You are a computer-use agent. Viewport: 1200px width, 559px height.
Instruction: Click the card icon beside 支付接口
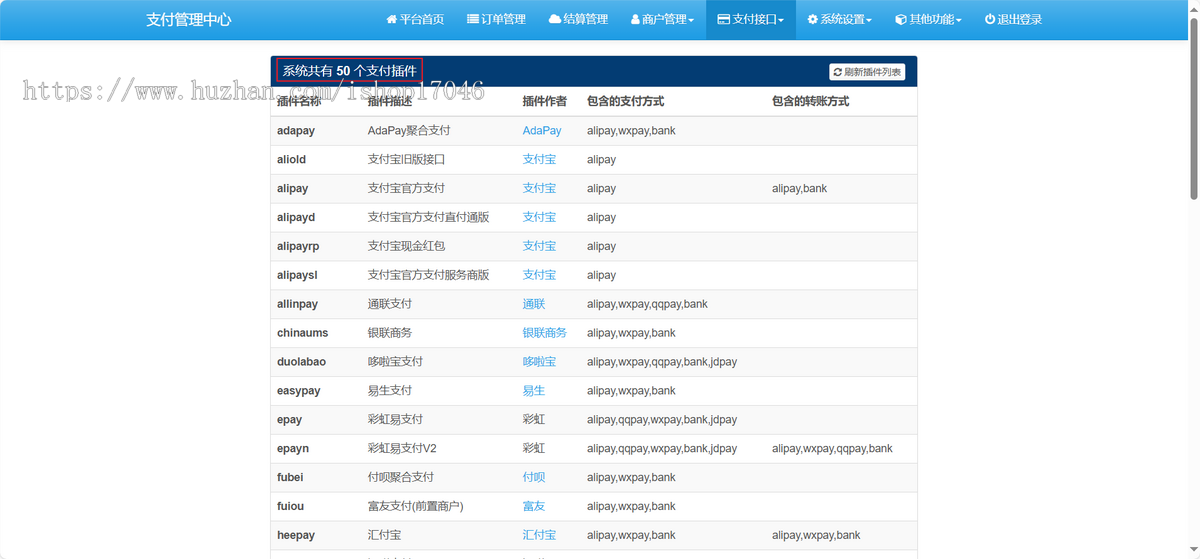[723, 20]
